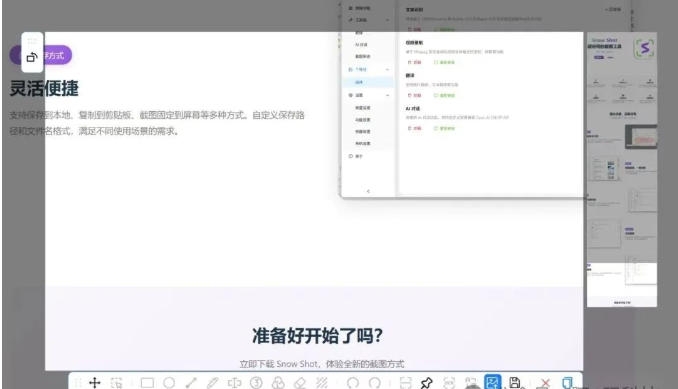Click the icon left of the pin
The height and width of the screenshot is (389, 678).
click(x=406, y=383)
